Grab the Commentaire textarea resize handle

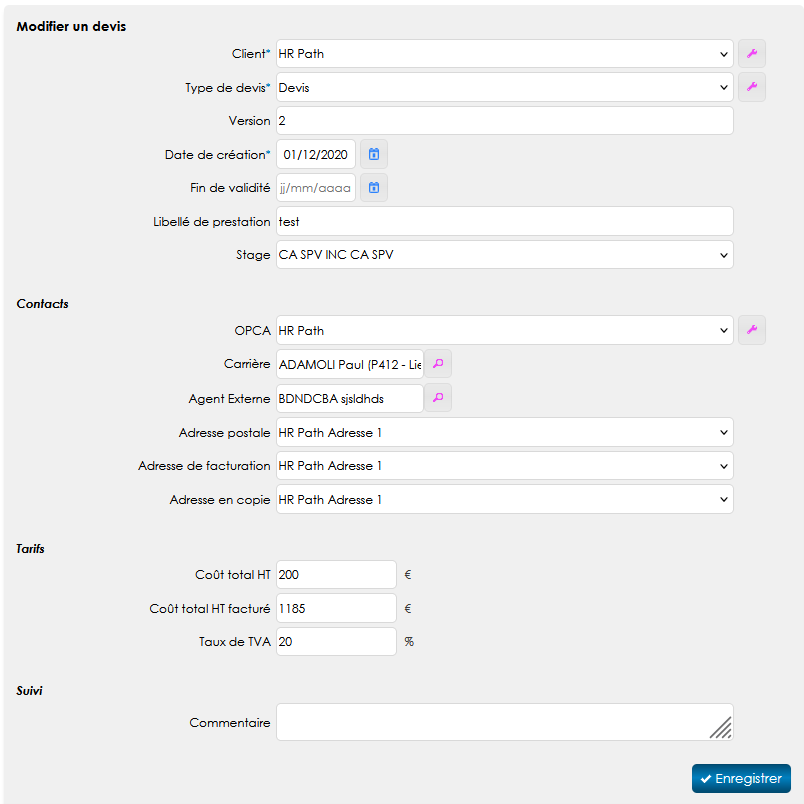[x=721, y=728]
